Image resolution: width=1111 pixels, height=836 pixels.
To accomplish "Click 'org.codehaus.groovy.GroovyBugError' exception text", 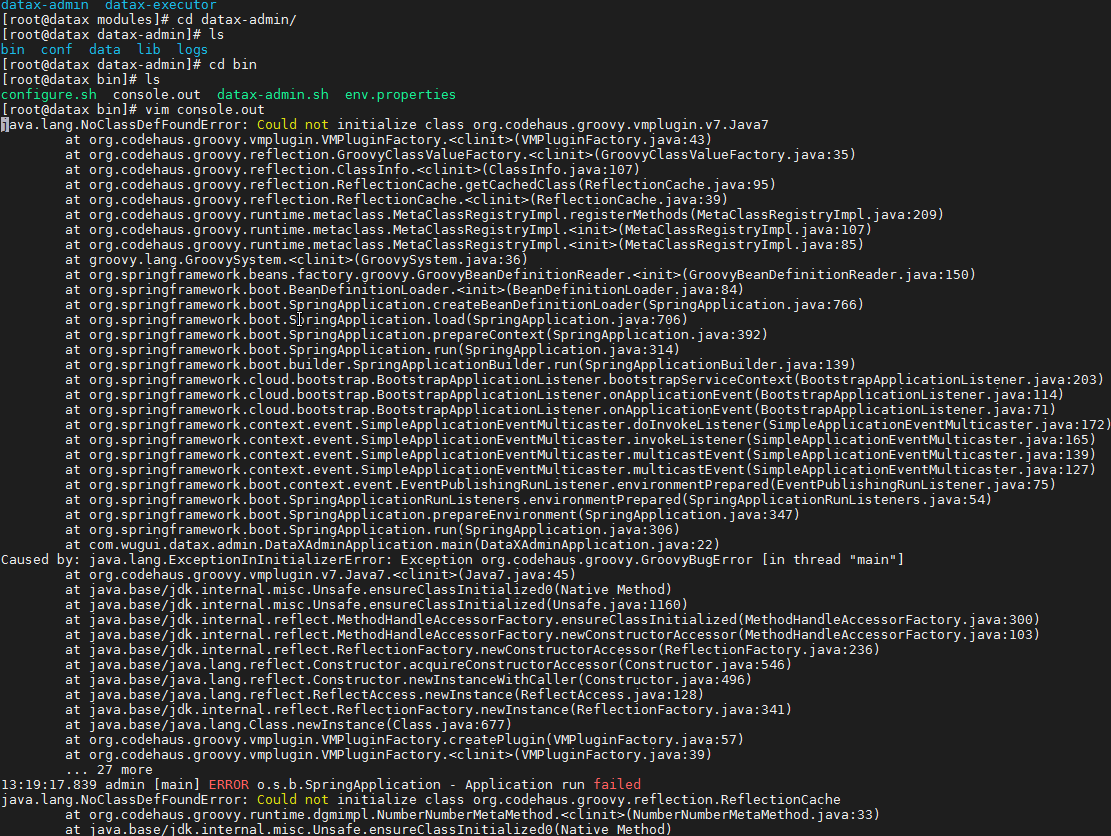I will [x=616, y=560].
